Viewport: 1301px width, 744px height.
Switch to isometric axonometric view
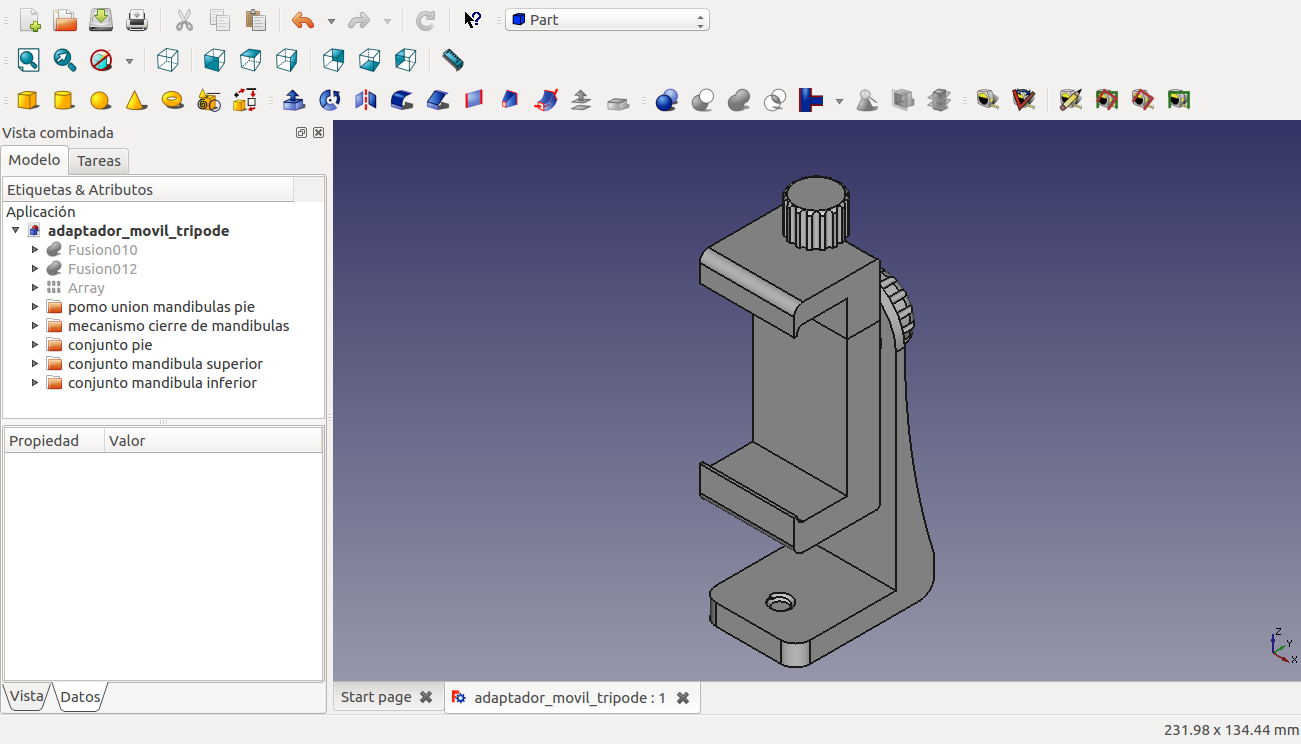pyautogui.click(x=168, y=60)
